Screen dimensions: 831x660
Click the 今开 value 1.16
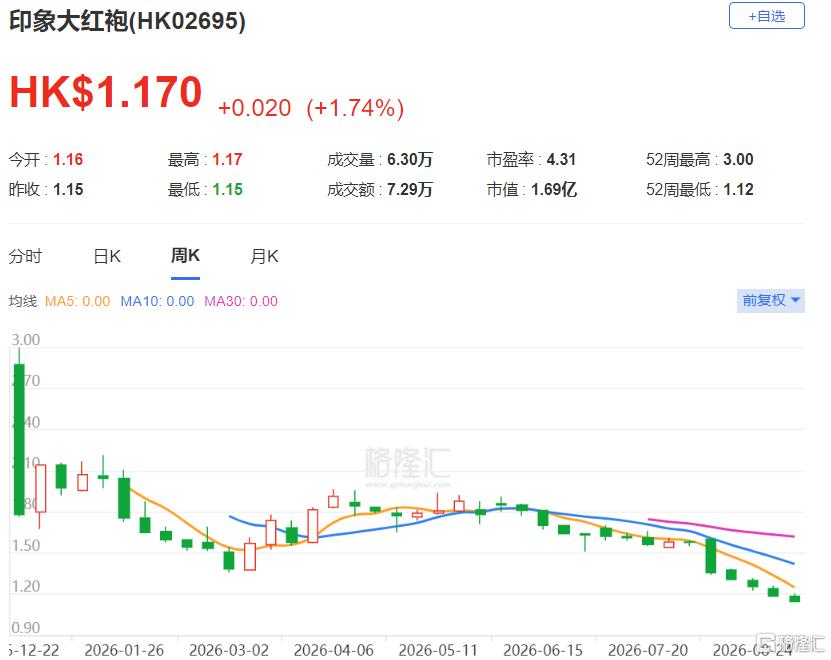(x=68, y=160)
